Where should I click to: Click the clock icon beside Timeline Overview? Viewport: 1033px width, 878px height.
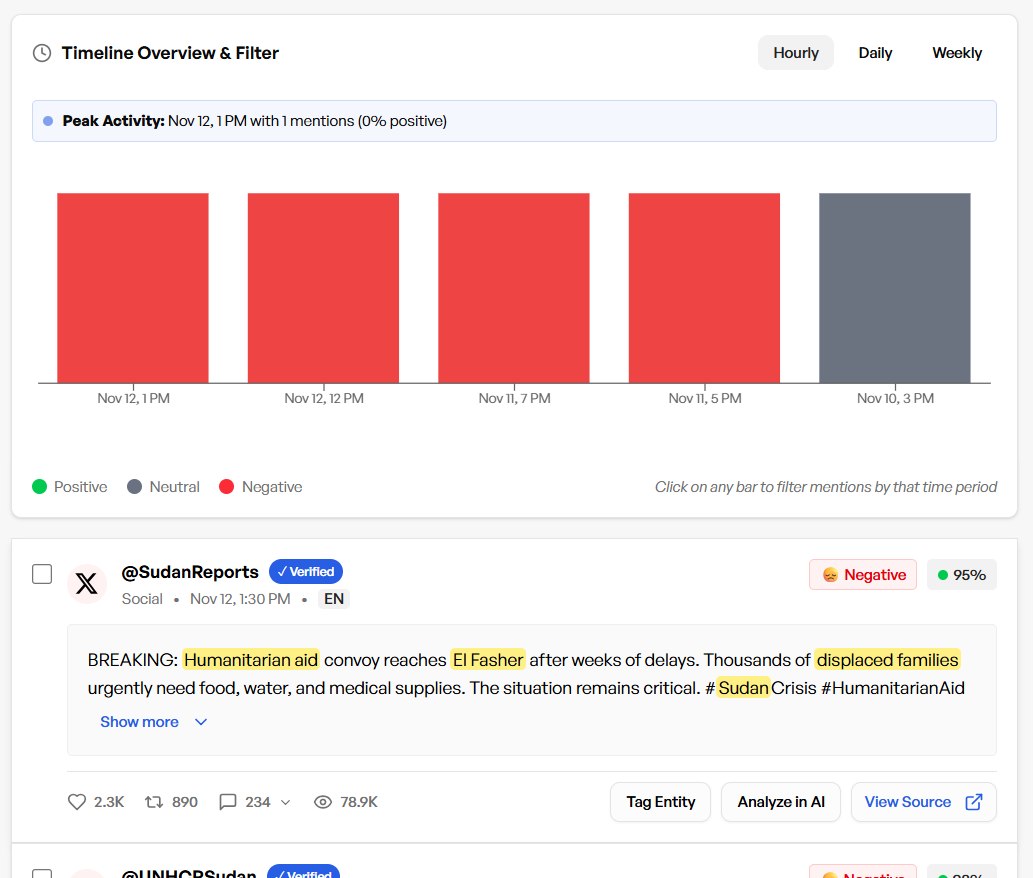coord(42,53)
